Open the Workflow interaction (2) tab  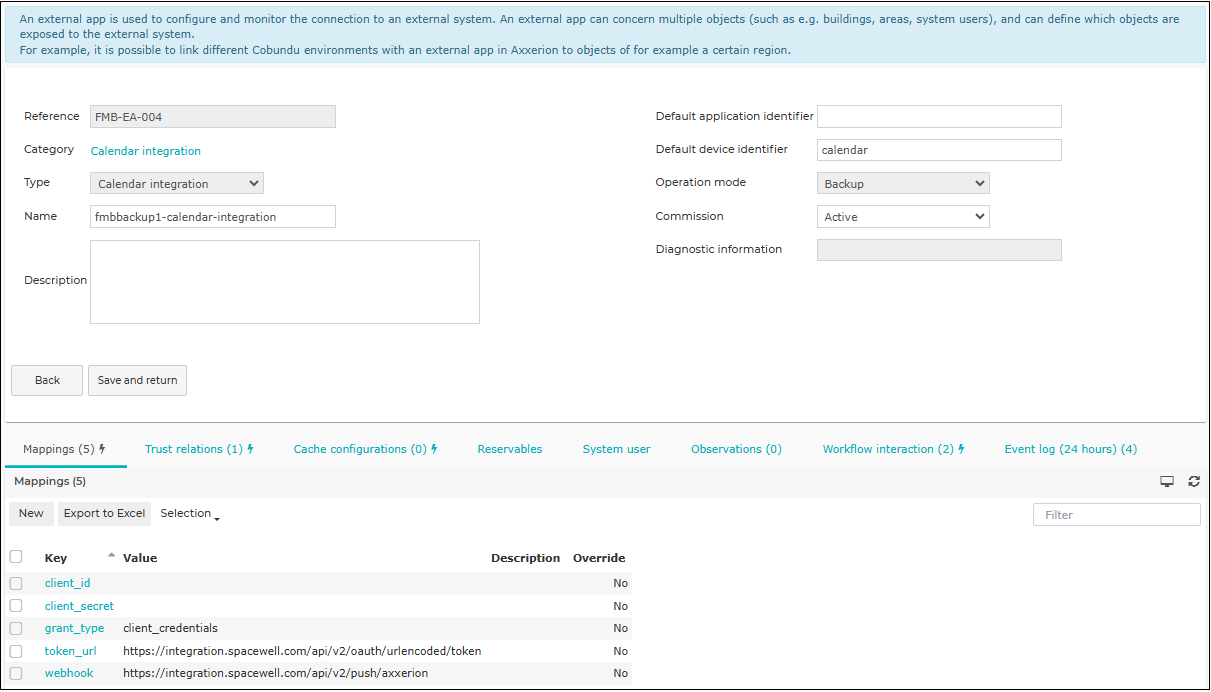(894, 449)
